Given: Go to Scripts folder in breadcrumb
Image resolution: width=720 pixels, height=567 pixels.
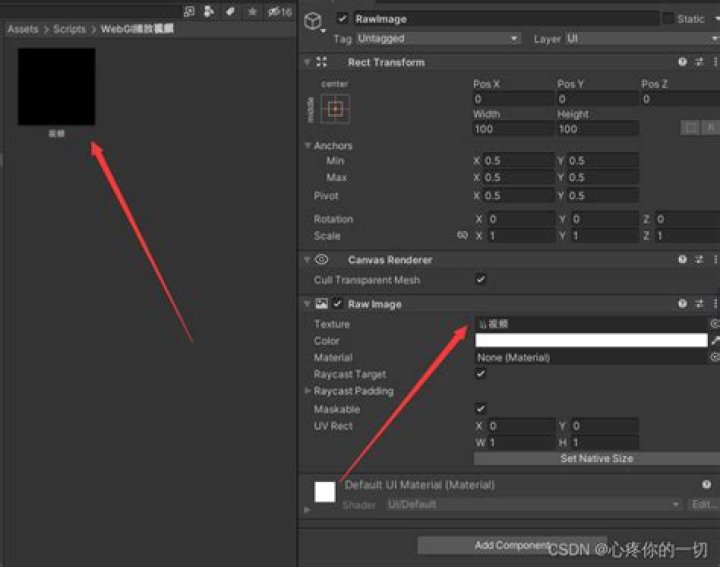Looking at the screenshot, I should point(69,29).
